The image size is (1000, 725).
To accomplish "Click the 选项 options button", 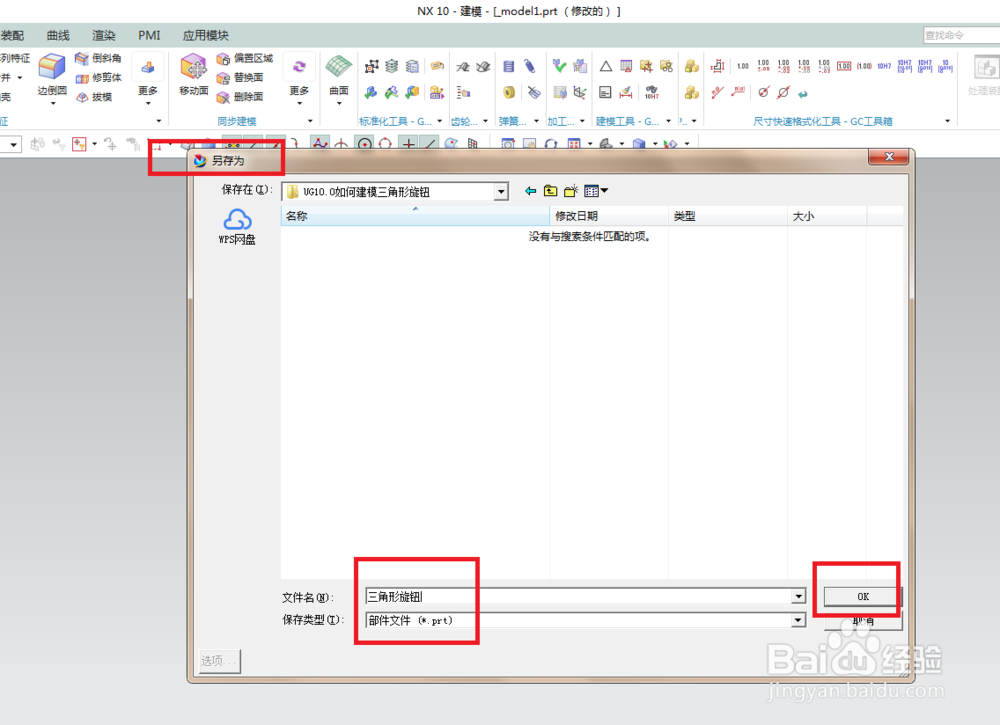I will [220, 661].
